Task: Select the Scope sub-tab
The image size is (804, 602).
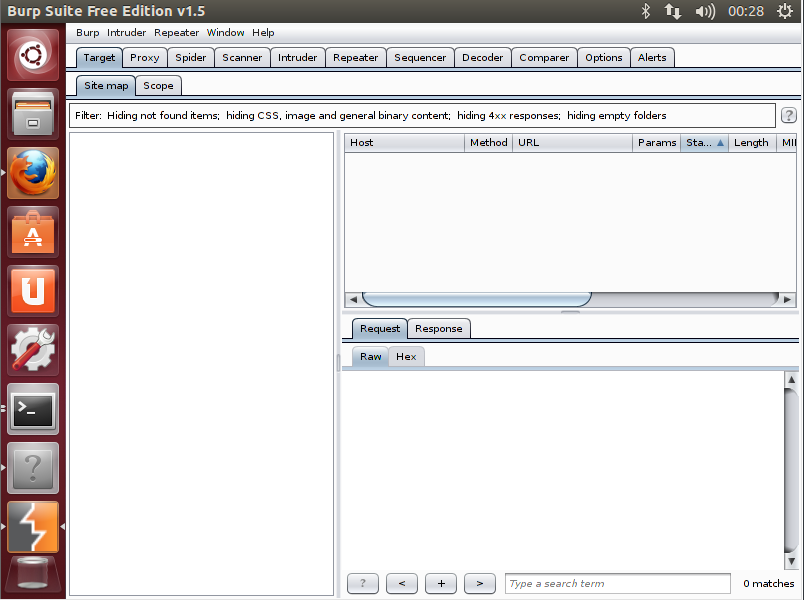Action: 158,86
